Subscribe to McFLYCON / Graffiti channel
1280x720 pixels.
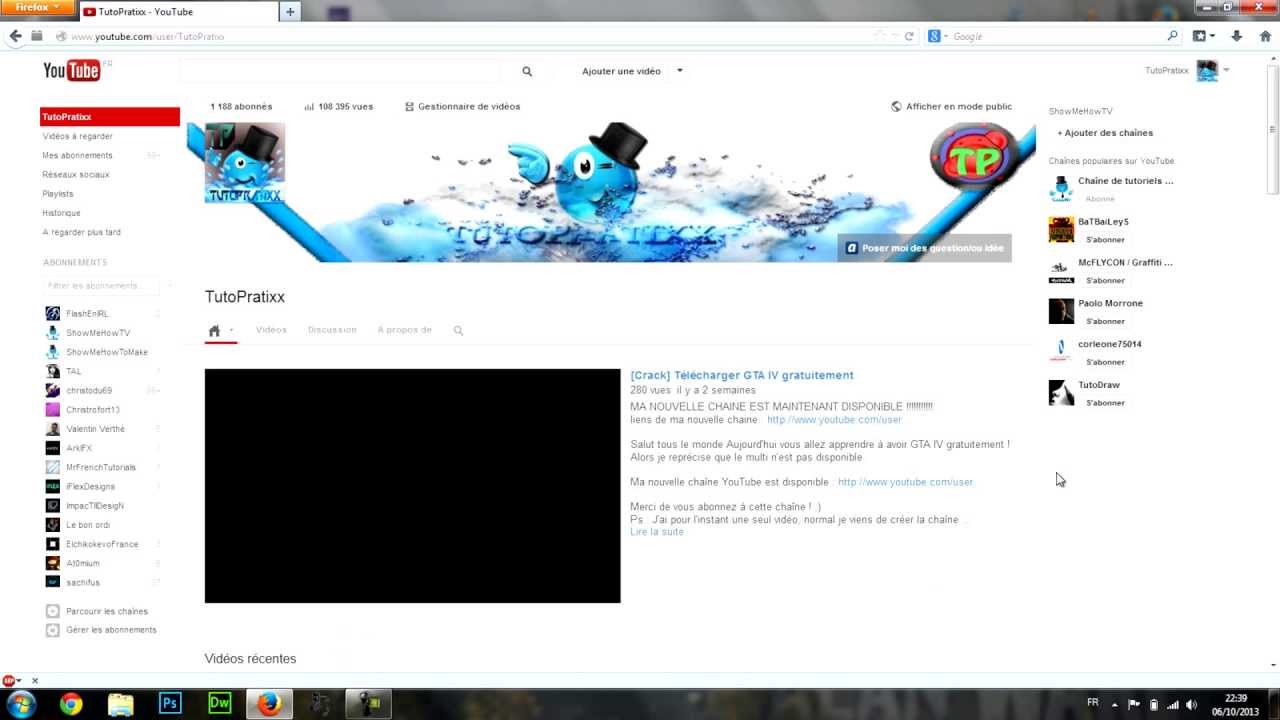click(1105, 281)
